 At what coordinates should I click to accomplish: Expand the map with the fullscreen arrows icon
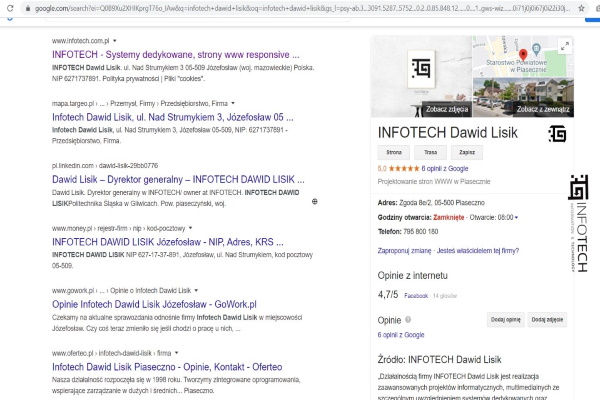coord(565,46)
